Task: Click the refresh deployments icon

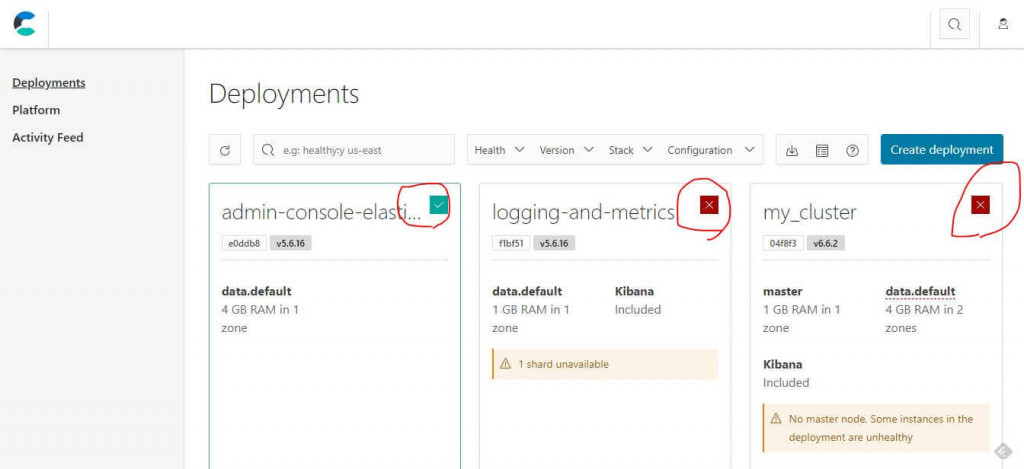Action: point(225,150)
